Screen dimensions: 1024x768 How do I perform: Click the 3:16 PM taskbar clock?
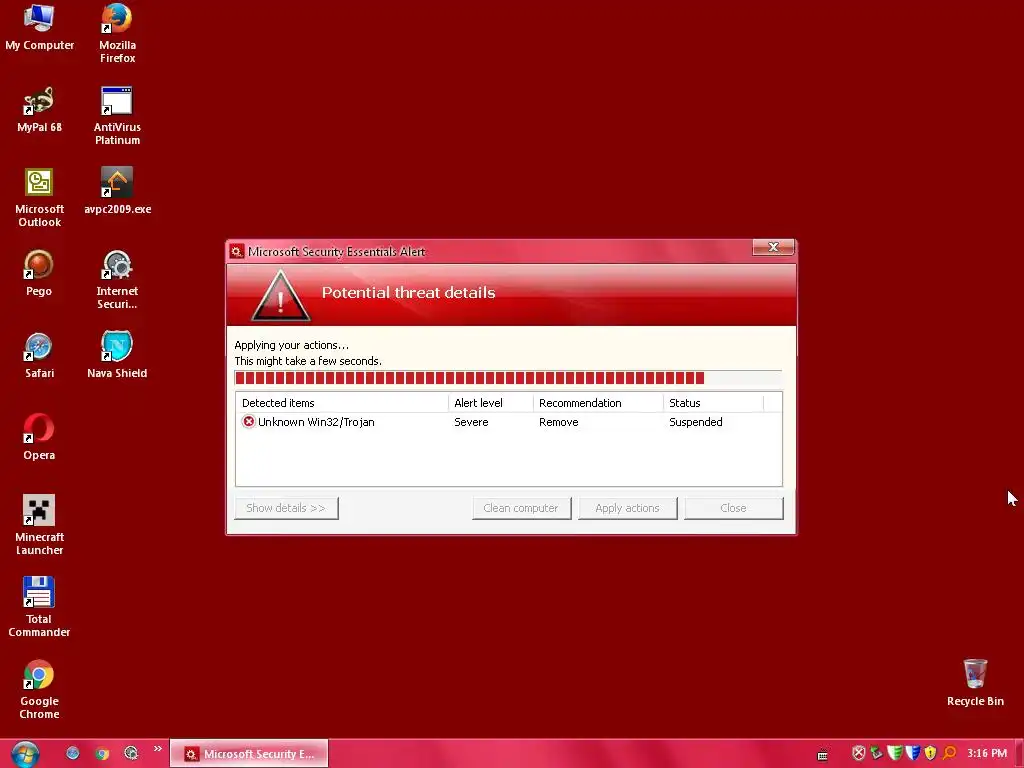tap(987, 754)
